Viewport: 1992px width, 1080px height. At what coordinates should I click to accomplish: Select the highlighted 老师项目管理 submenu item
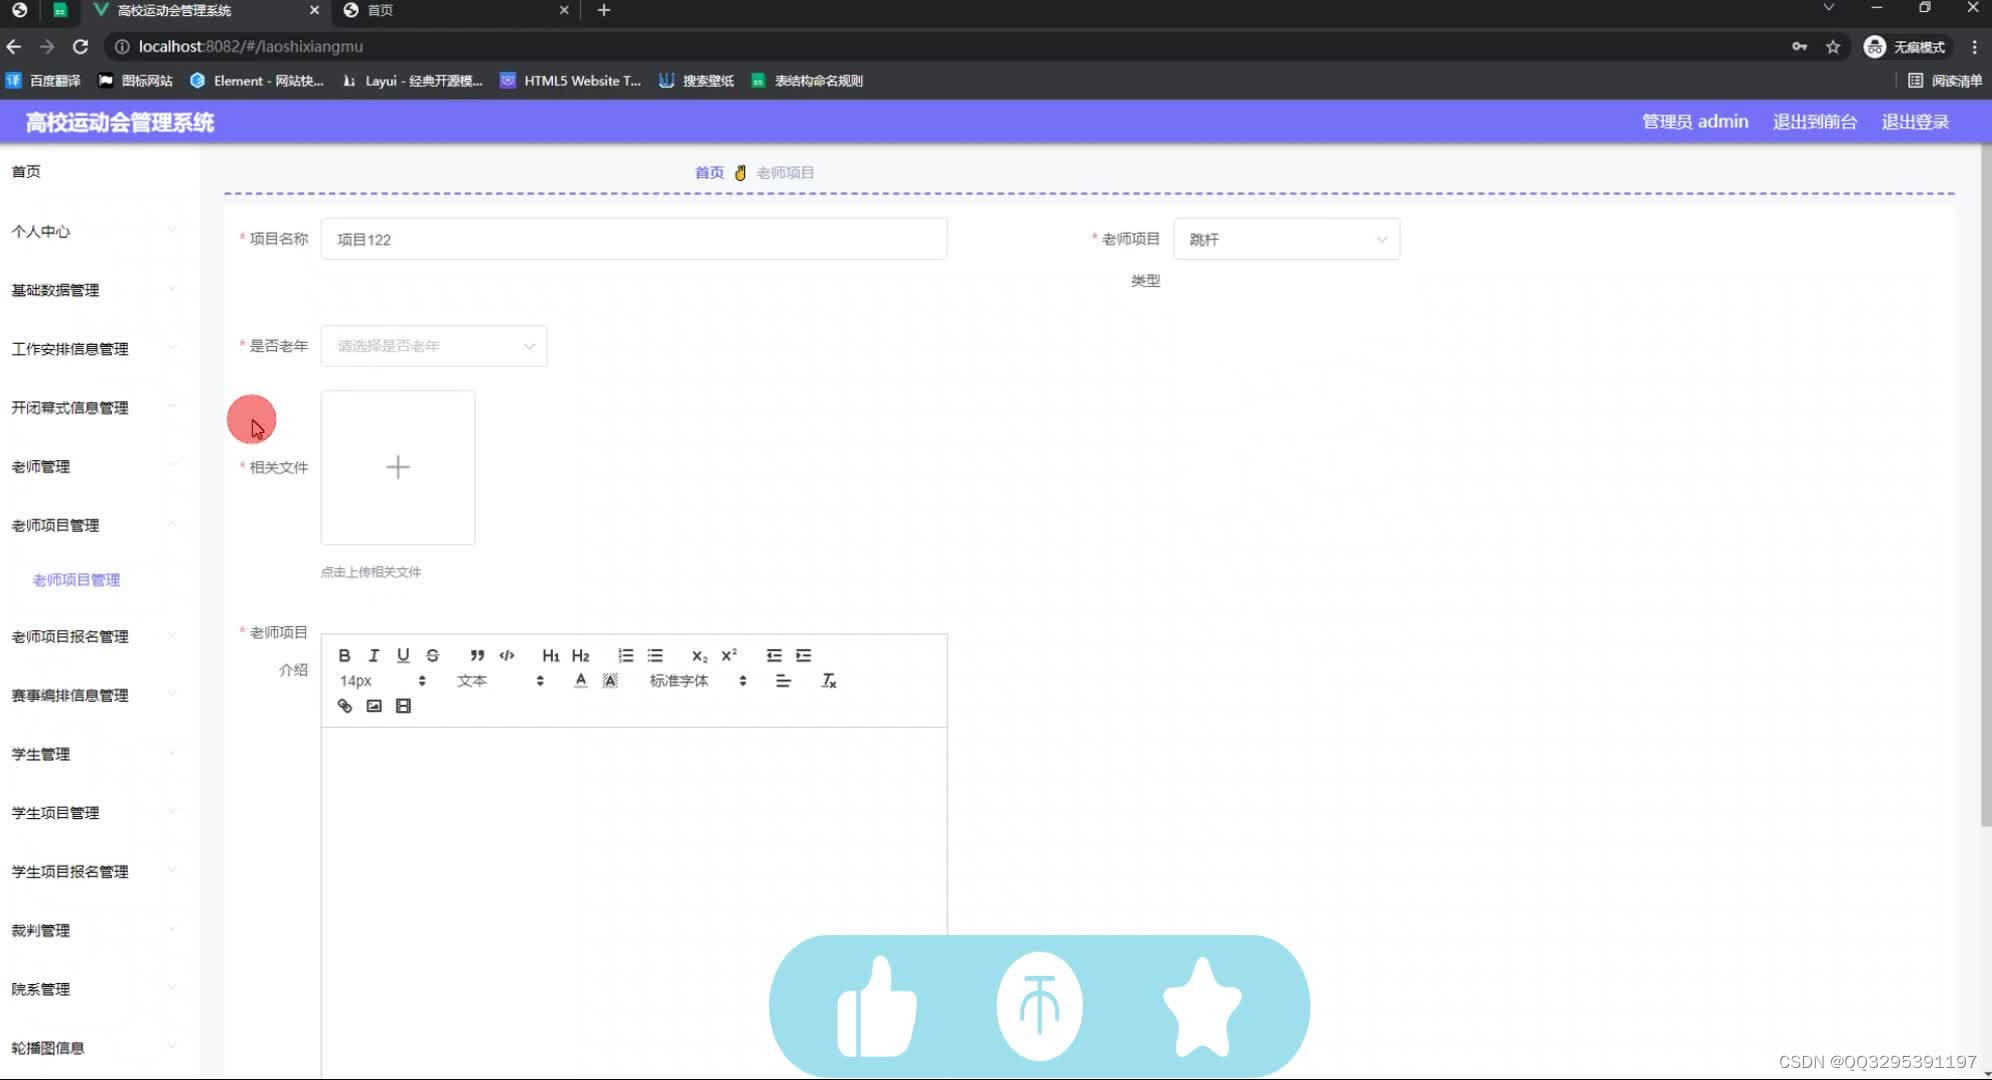[x=76, y=580]
